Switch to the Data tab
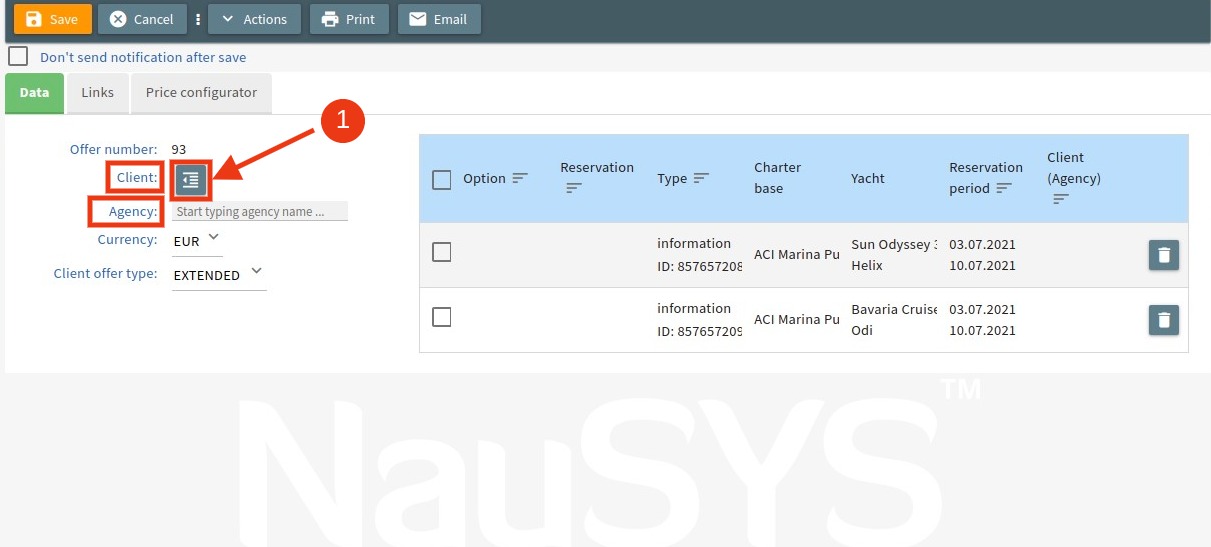1211x547 pixels. click(34, 92)
